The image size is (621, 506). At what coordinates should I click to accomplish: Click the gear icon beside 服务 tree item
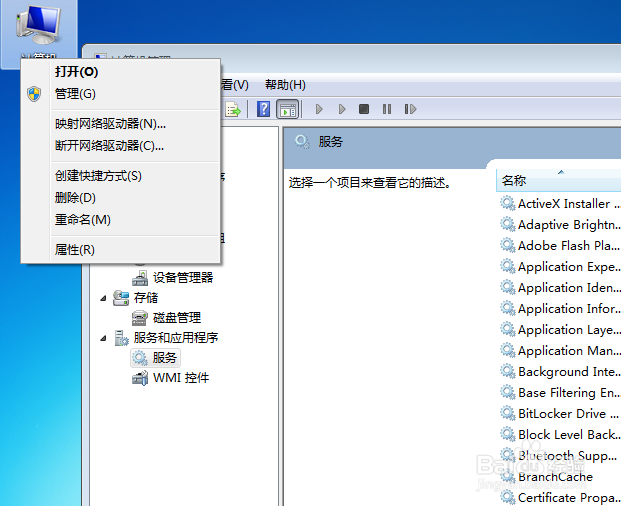tap(140, 358)
